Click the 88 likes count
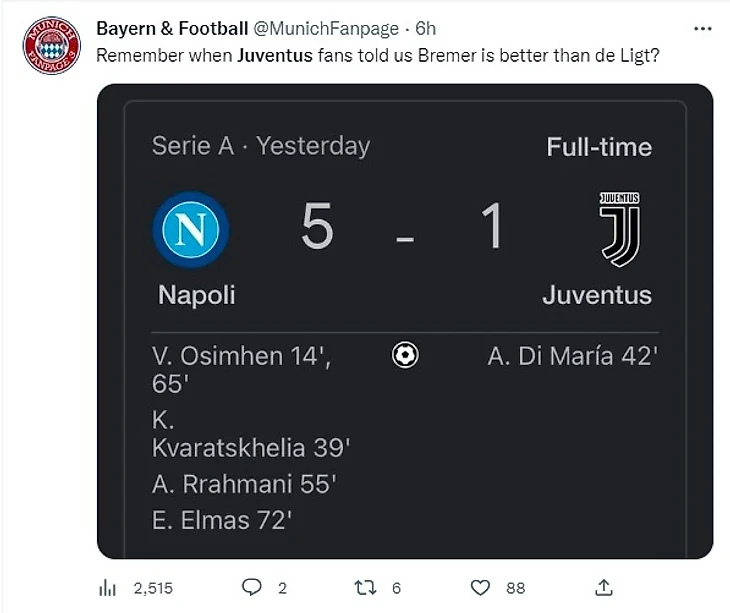 click(516, 589)
